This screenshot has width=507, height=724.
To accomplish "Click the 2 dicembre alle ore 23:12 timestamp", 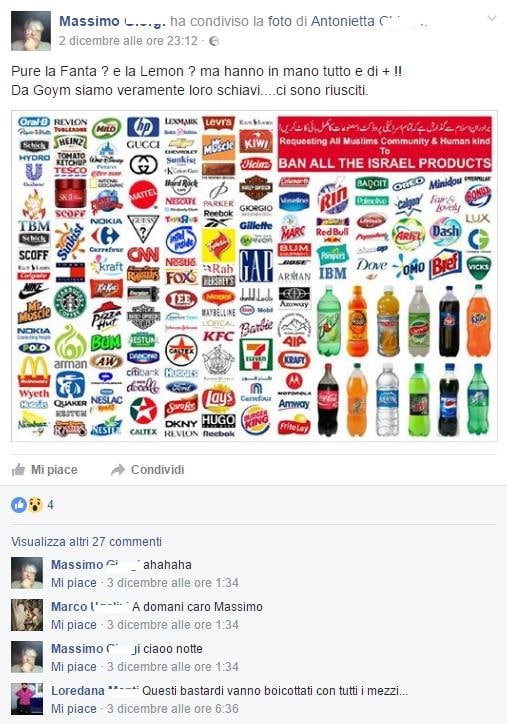I will (x=128, y=41).
